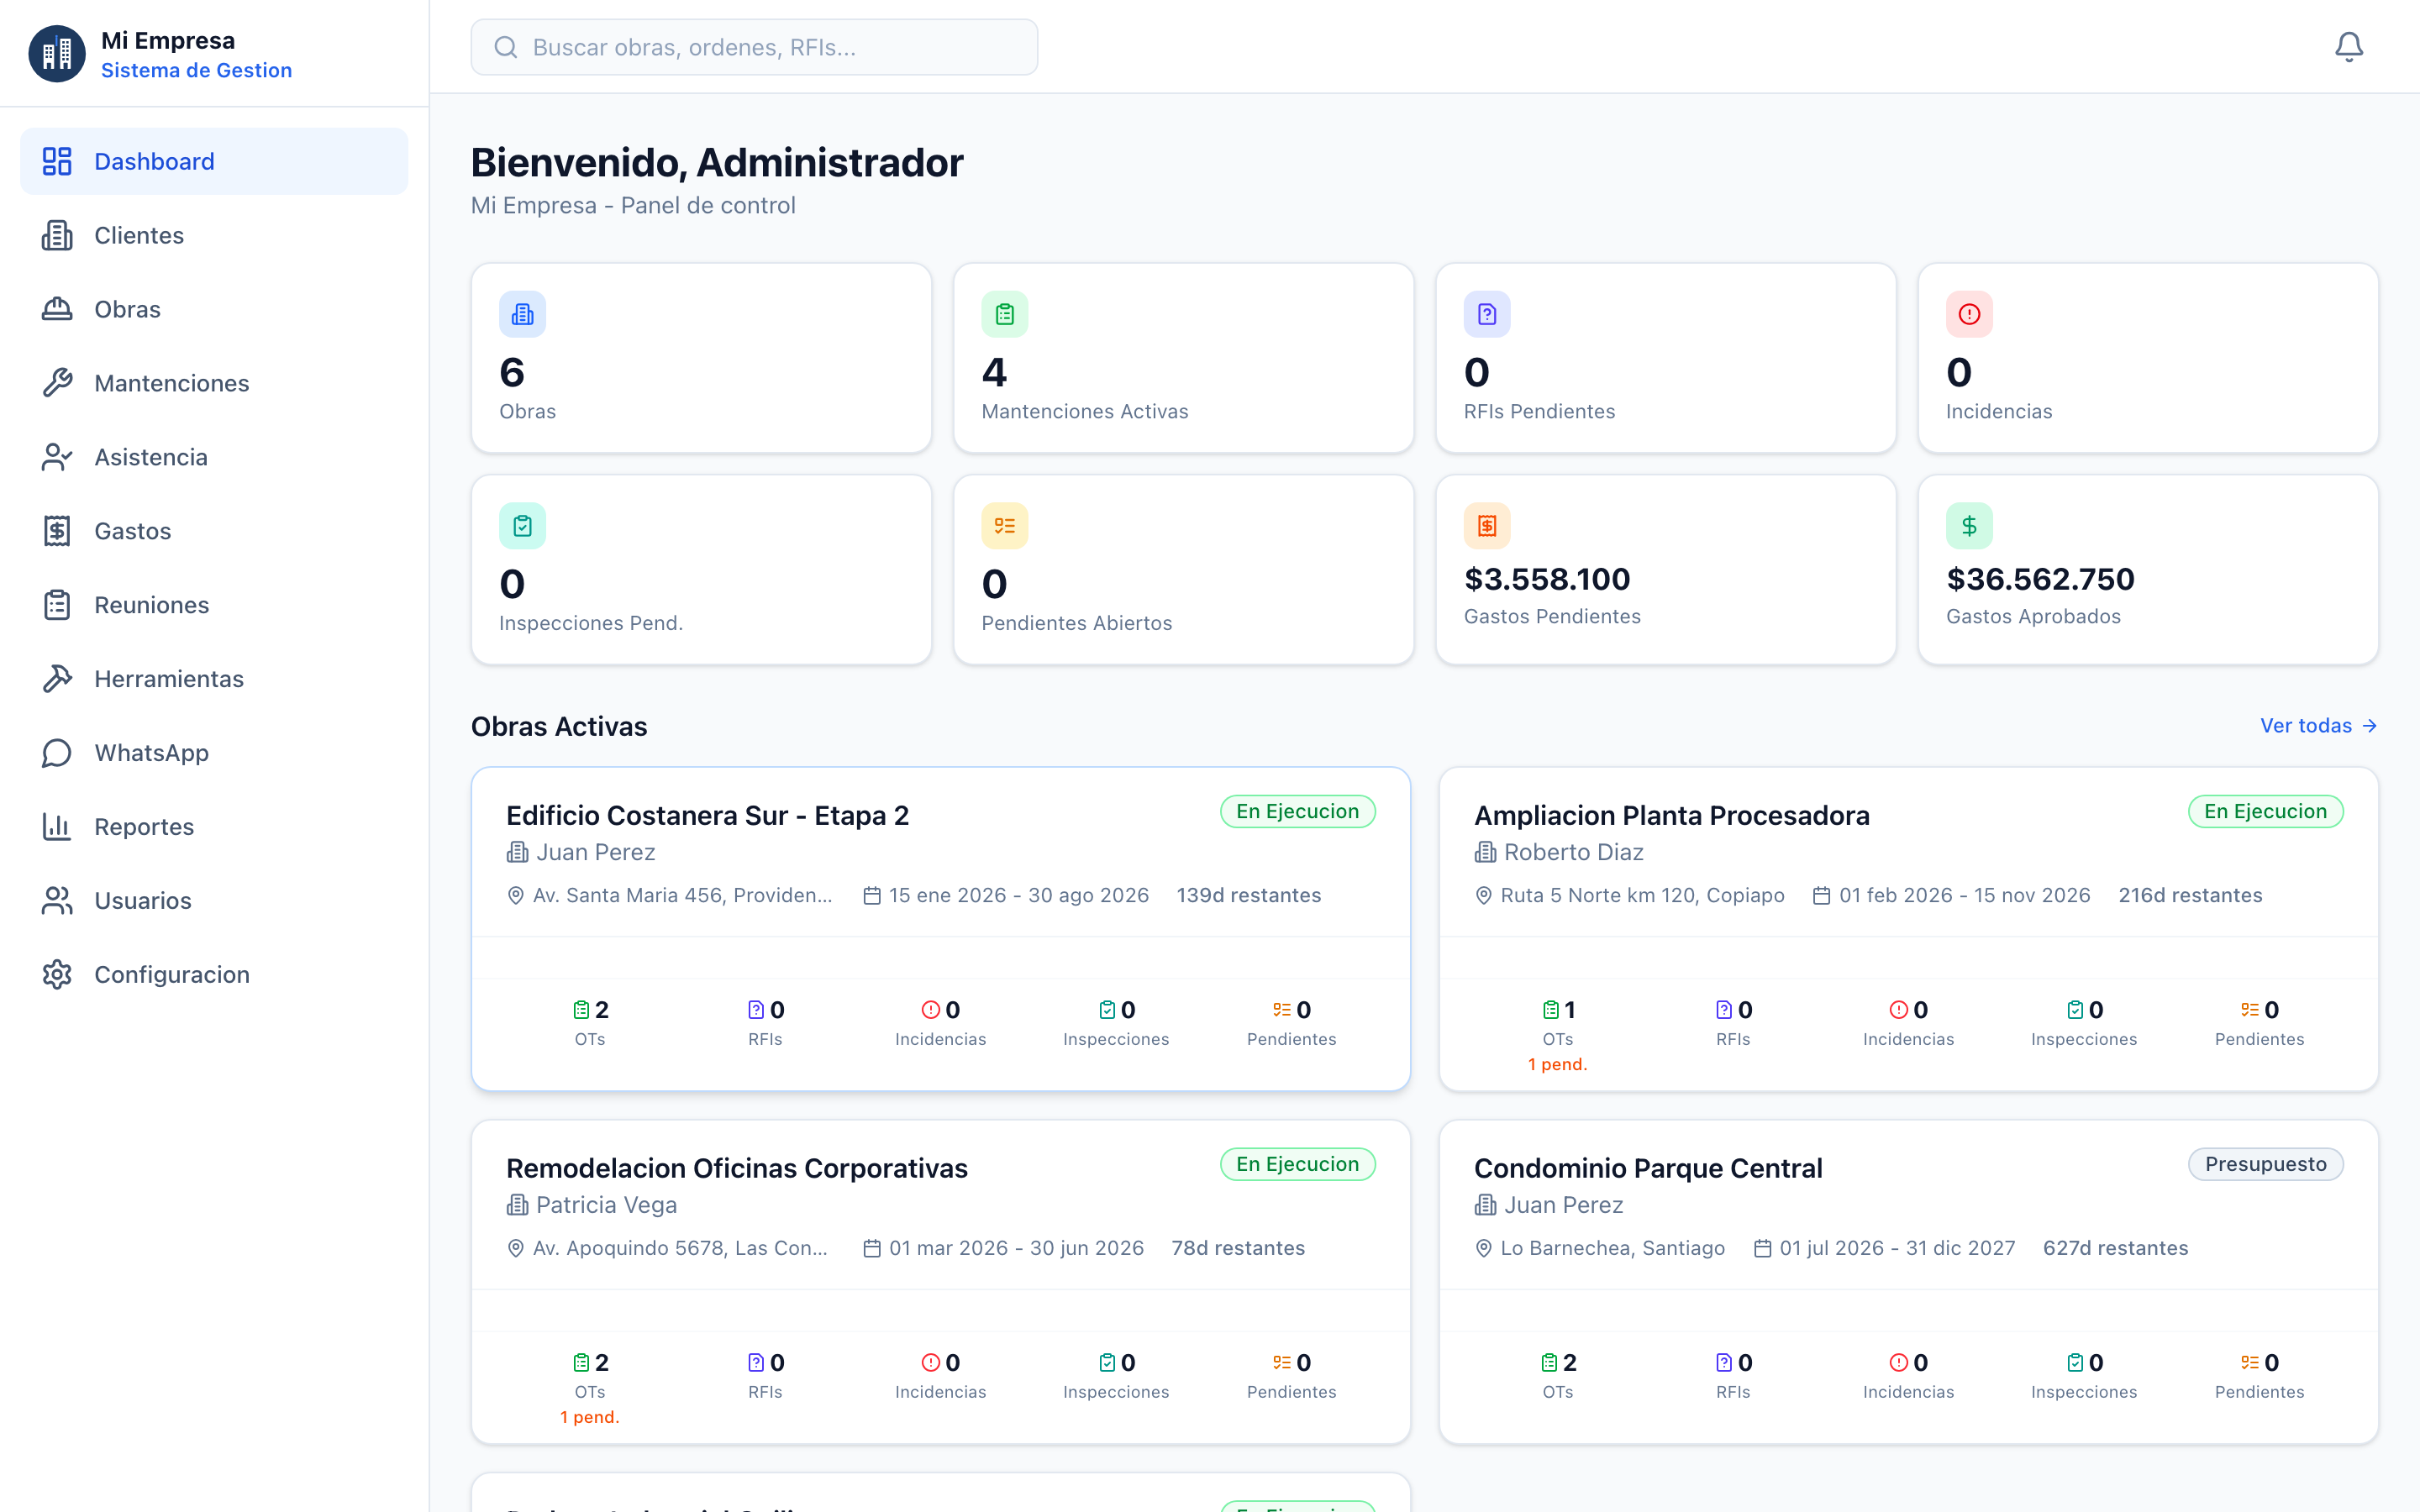Screen dimensions: 2420x1512
Task: Click the En Ejecucion badge on Costanera Sur
Action: click(1297, 811)
